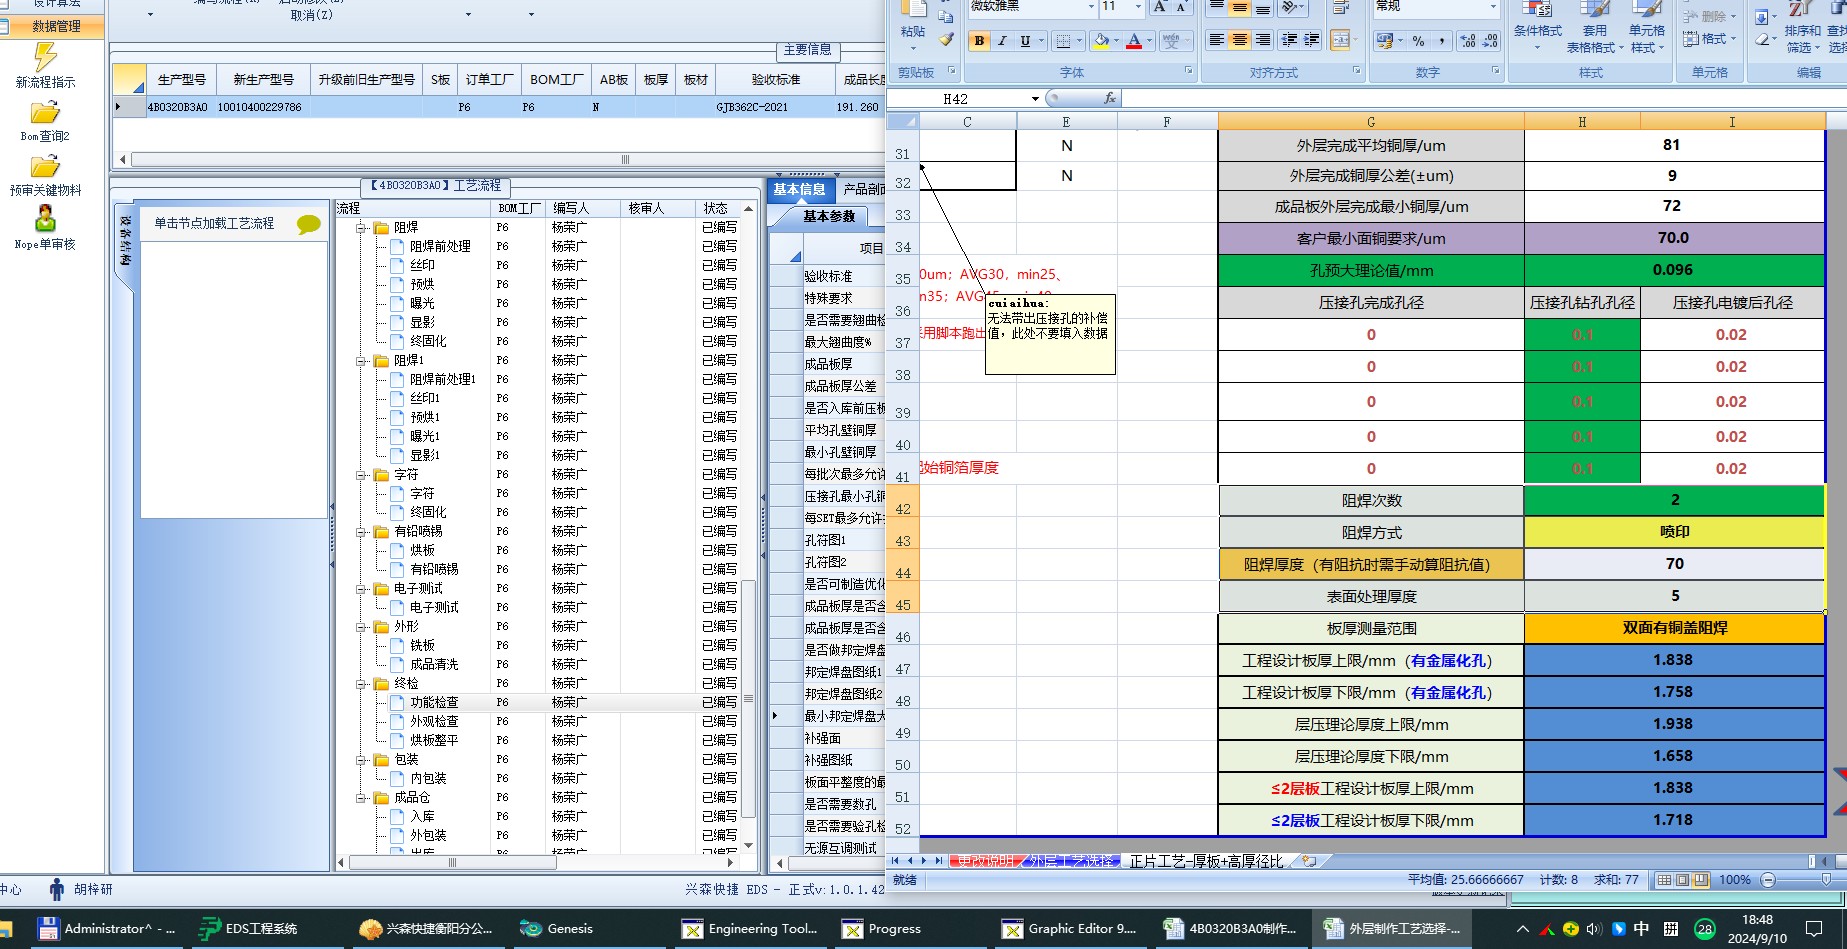Switch to 外层工艺选择 sheet tab
The height and width of the screenshot is (949, 1847).
(x=1072, y=861)
